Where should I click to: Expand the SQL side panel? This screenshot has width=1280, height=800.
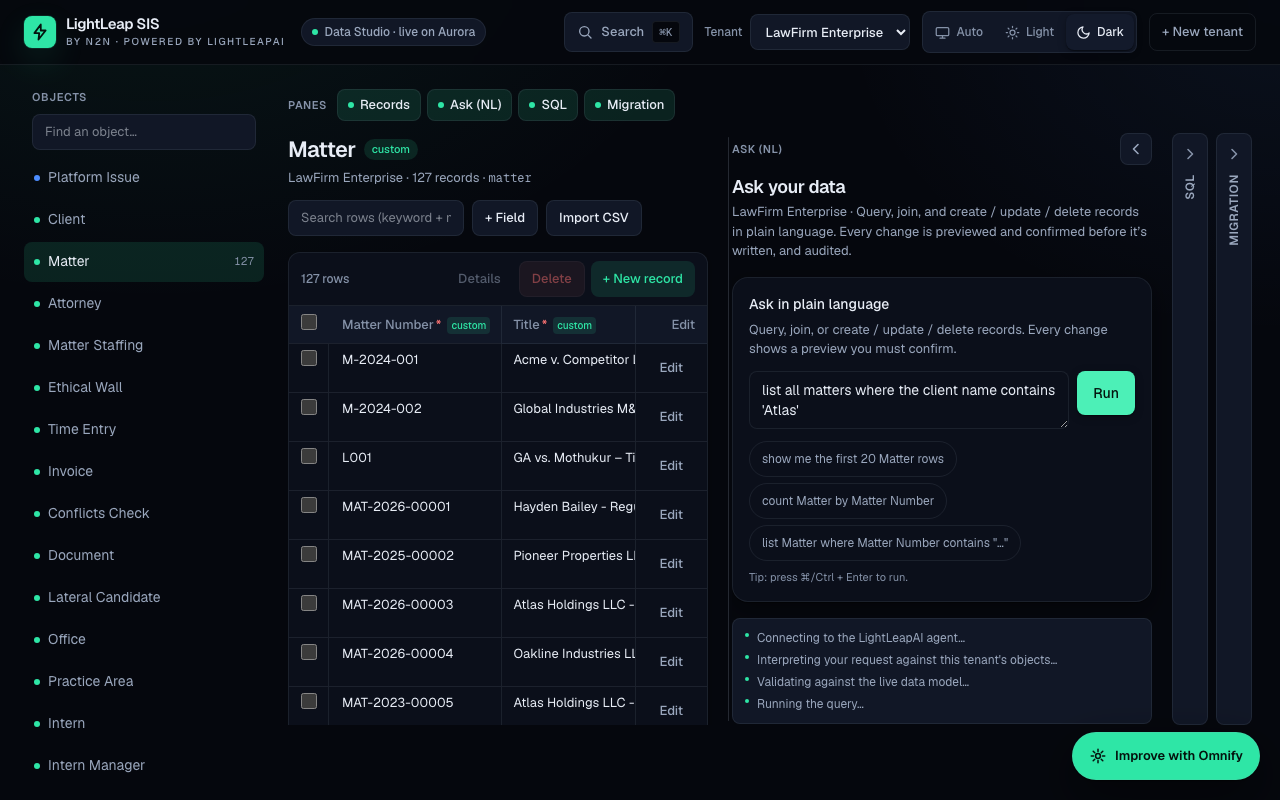point(1190,428)
